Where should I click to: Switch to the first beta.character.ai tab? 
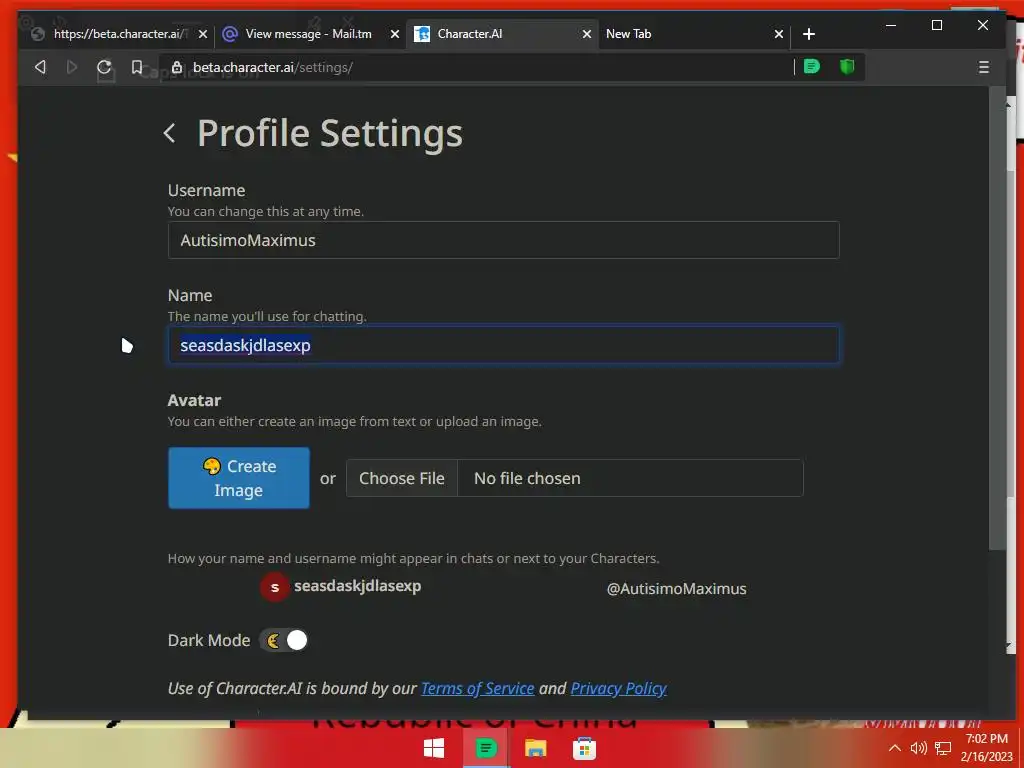pyautogui.click(x=118, y=34)
